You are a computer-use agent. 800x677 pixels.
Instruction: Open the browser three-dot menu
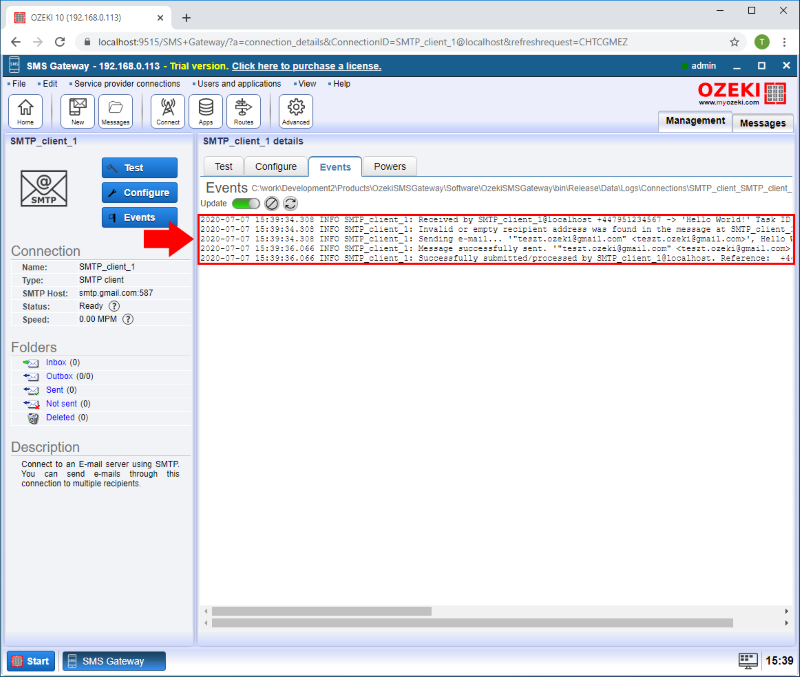tap(784, 42)
